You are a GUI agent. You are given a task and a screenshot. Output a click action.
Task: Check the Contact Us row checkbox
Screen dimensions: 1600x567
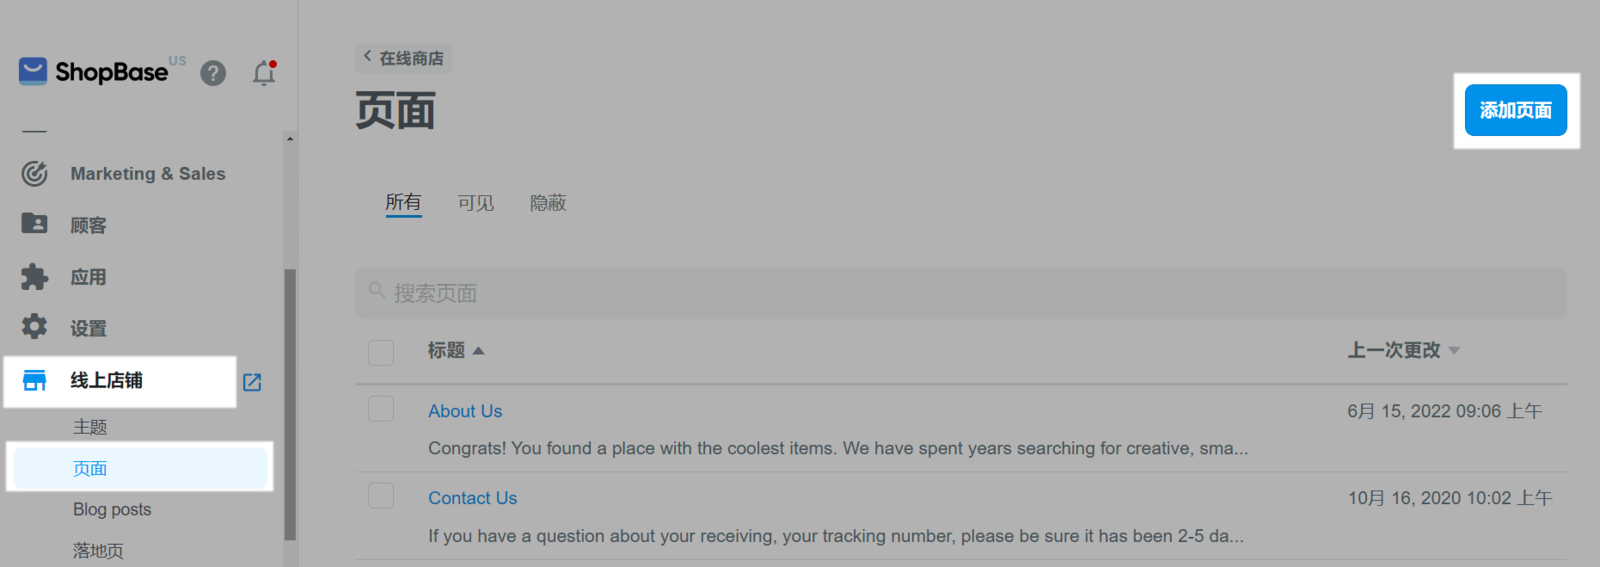(x=381, y=495)
